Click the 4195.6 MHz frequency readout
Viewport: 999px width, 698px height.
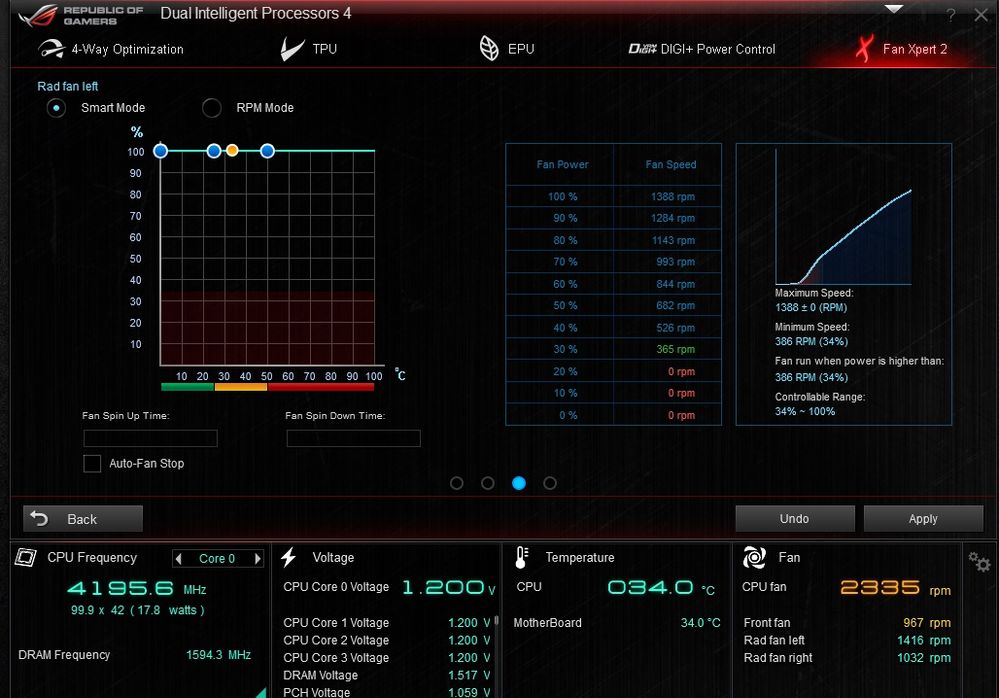(x=136, y=588)
